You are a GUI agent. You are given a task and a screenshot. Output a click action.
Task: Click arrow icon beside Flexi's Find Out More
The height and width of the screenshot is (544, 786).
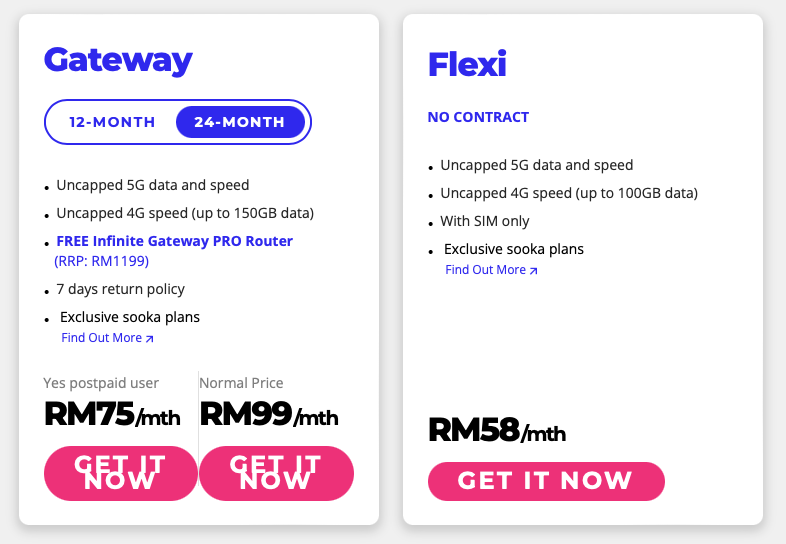tap(533, 271)
